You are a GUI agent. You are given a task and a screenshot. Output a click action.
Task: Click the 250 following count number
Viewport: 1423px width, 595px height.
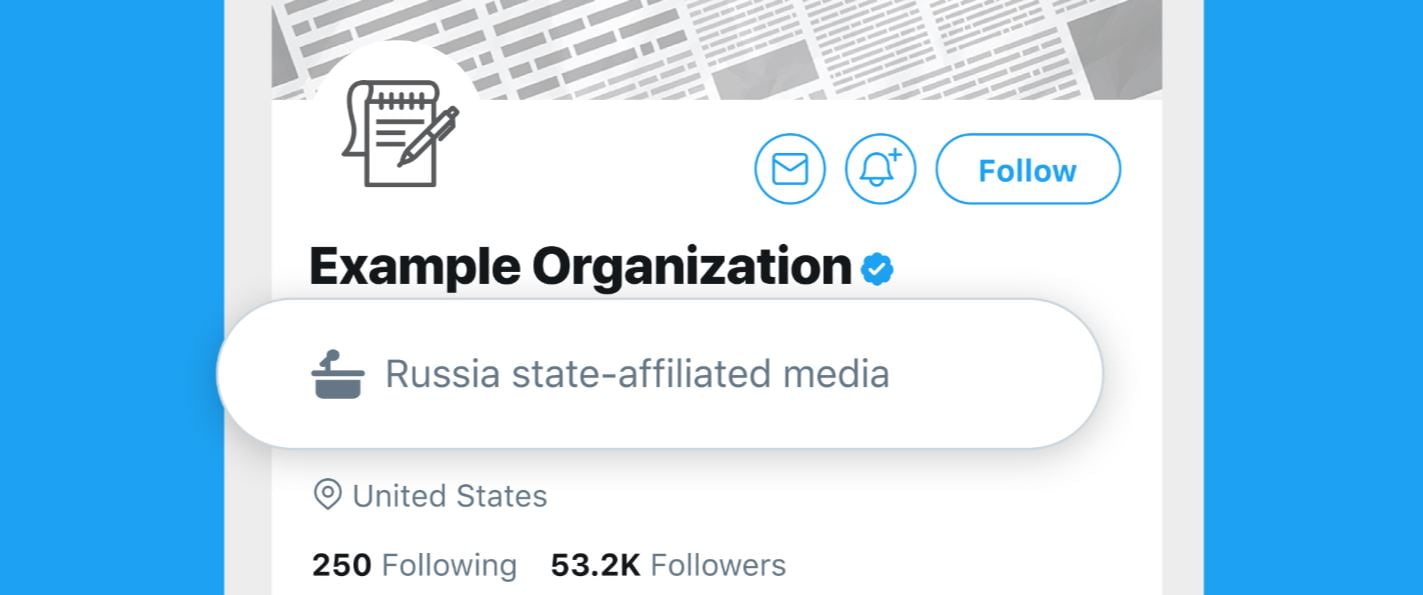341,565
